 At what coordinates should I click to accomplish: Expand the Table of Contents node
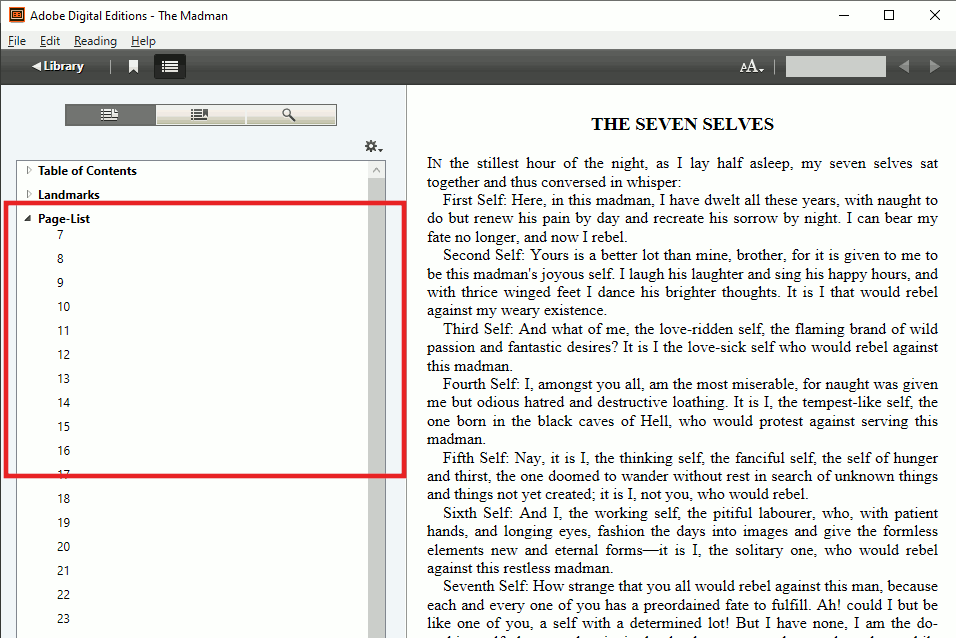(29, 170)
